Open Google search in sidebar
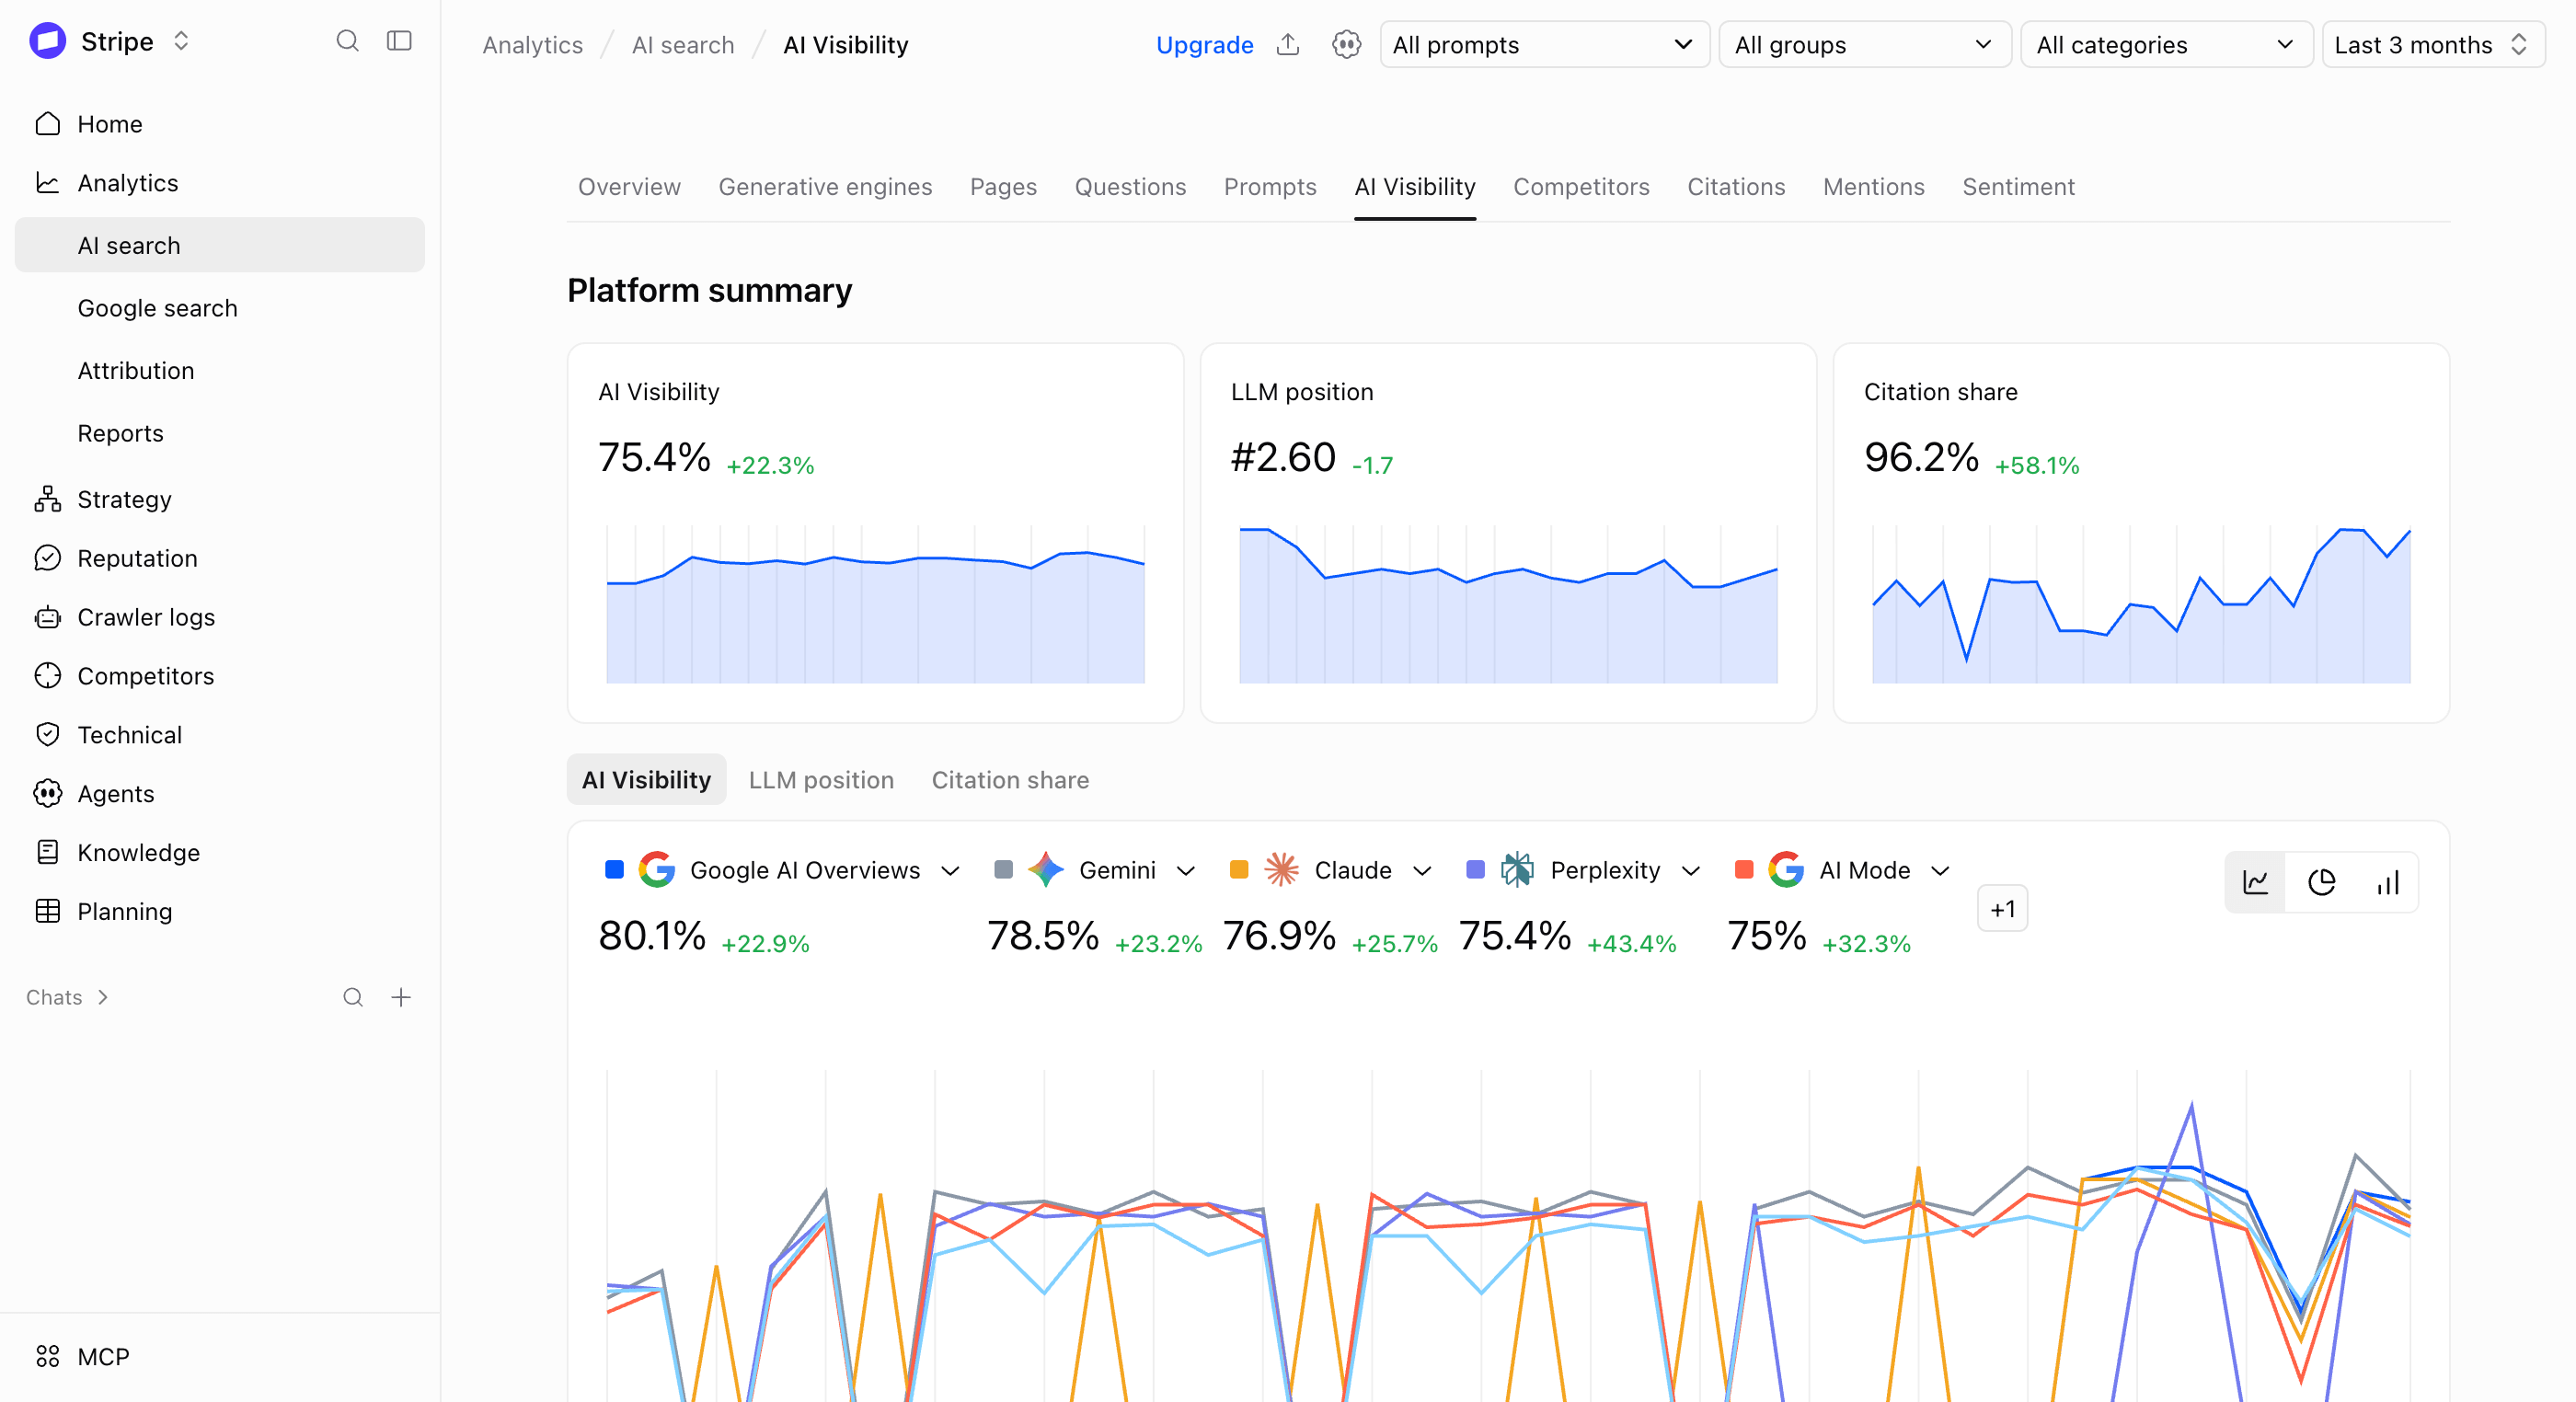 [x=219, y=308]
